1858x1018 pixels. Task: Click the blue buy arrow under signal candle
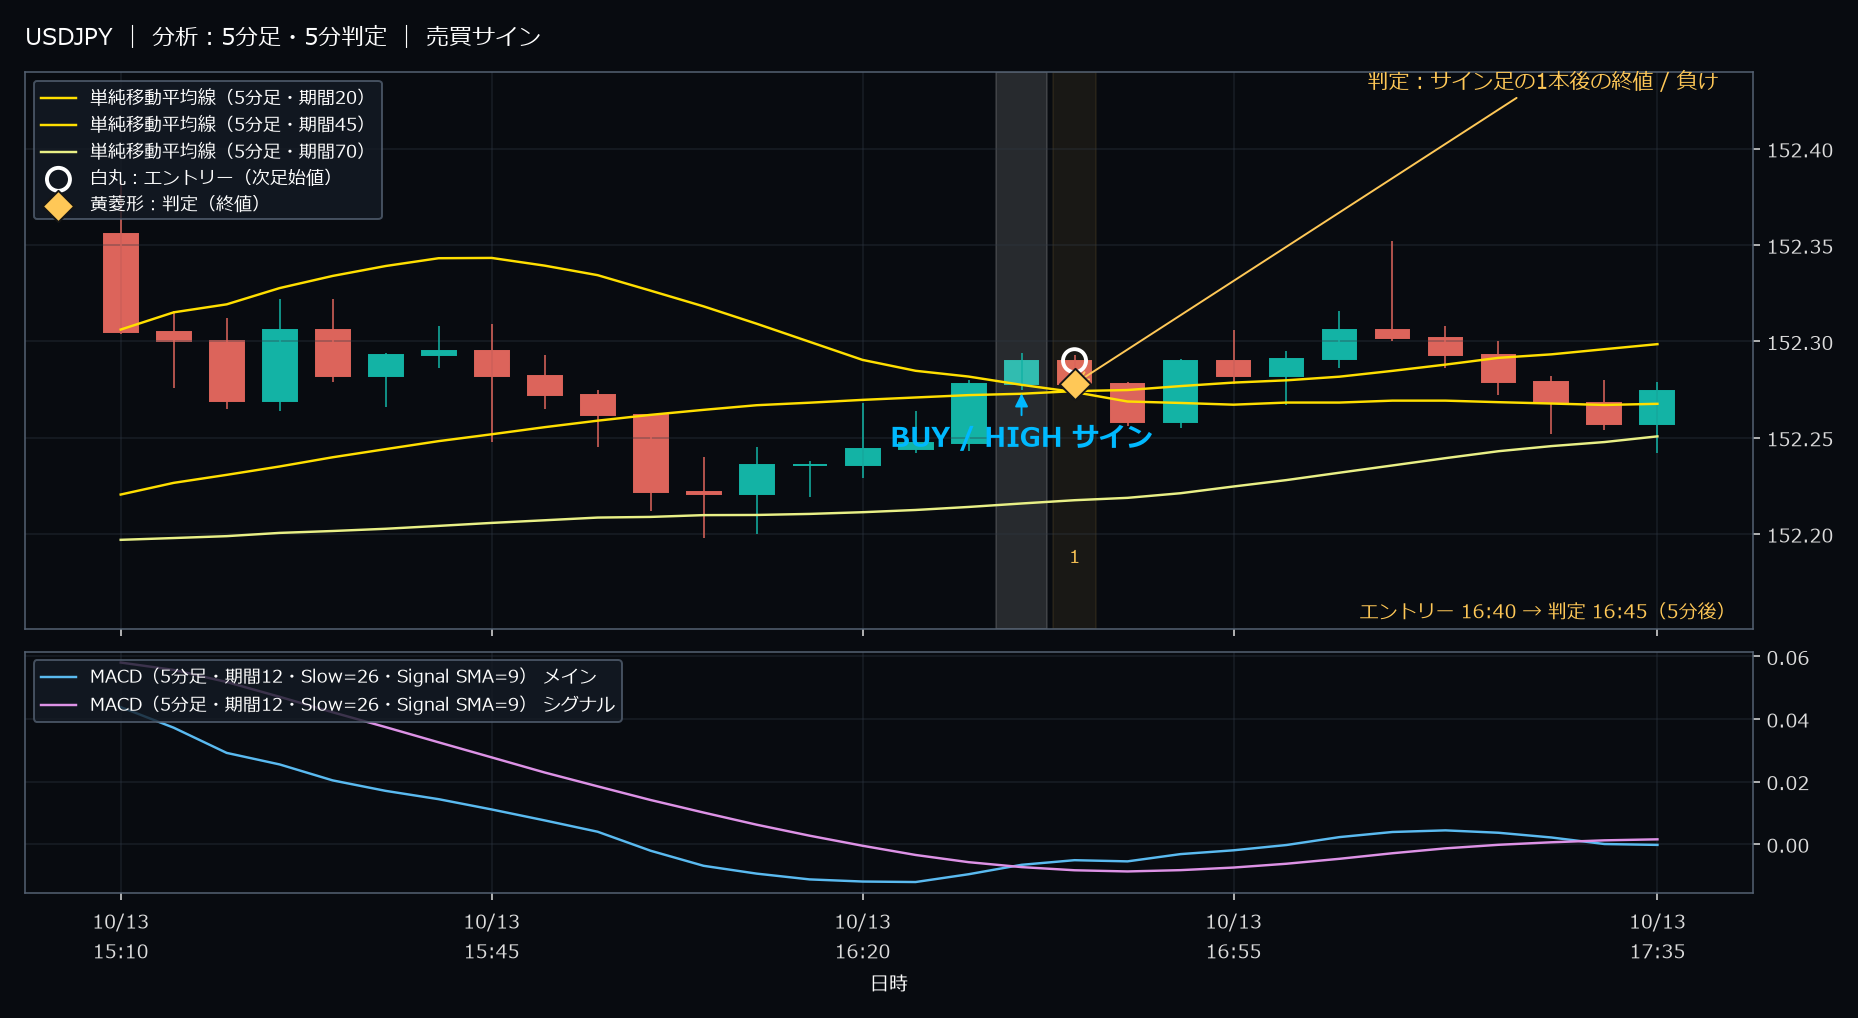[x=1021, y=405]
